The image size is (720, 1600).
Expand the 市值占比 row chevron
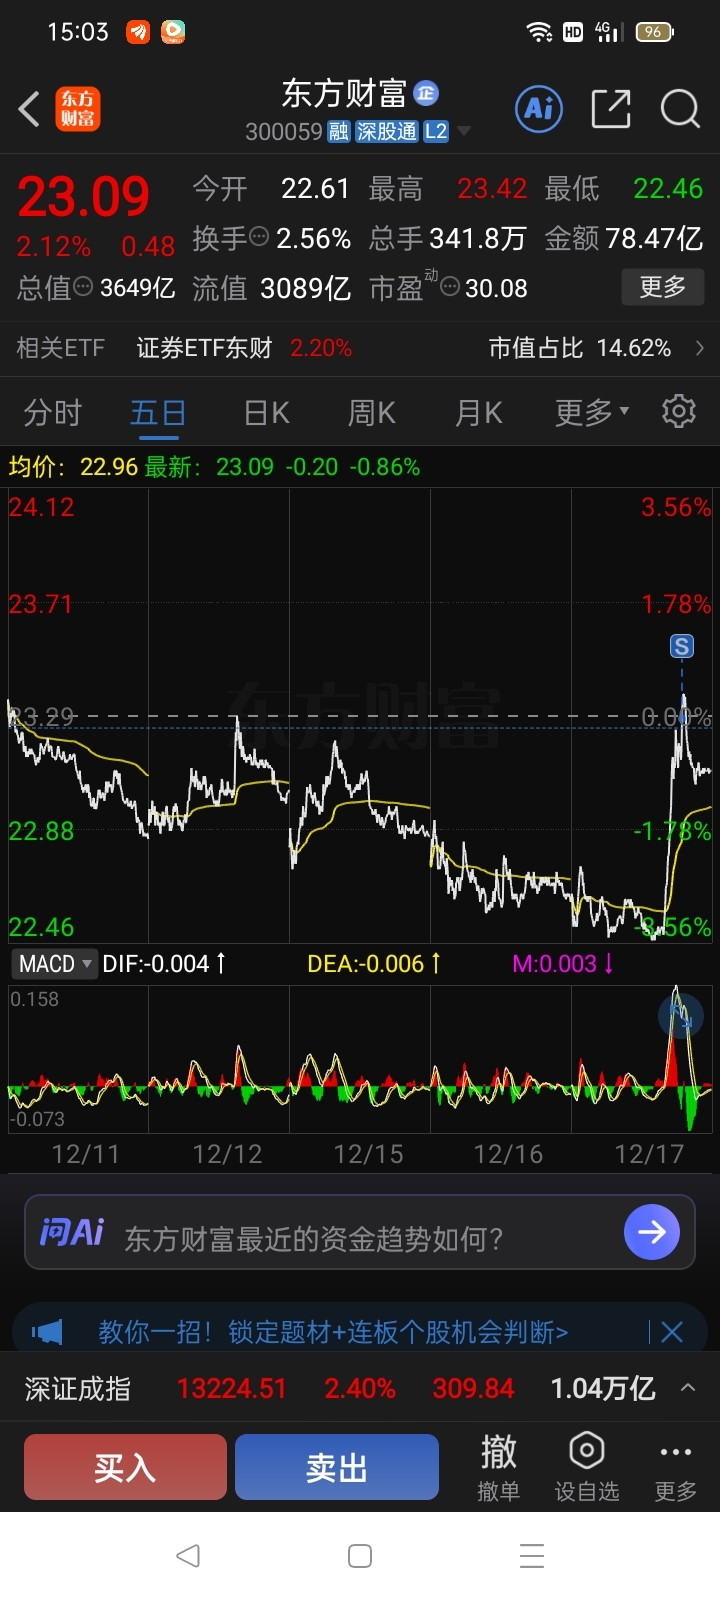(699, 348)
